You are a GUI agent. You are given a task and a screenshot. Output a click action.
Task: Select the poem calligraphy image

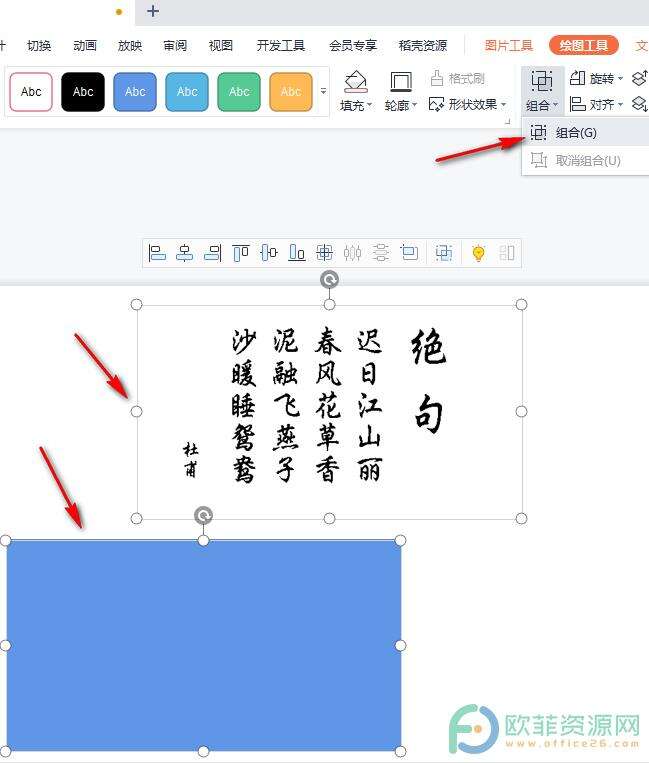[329, 411]
